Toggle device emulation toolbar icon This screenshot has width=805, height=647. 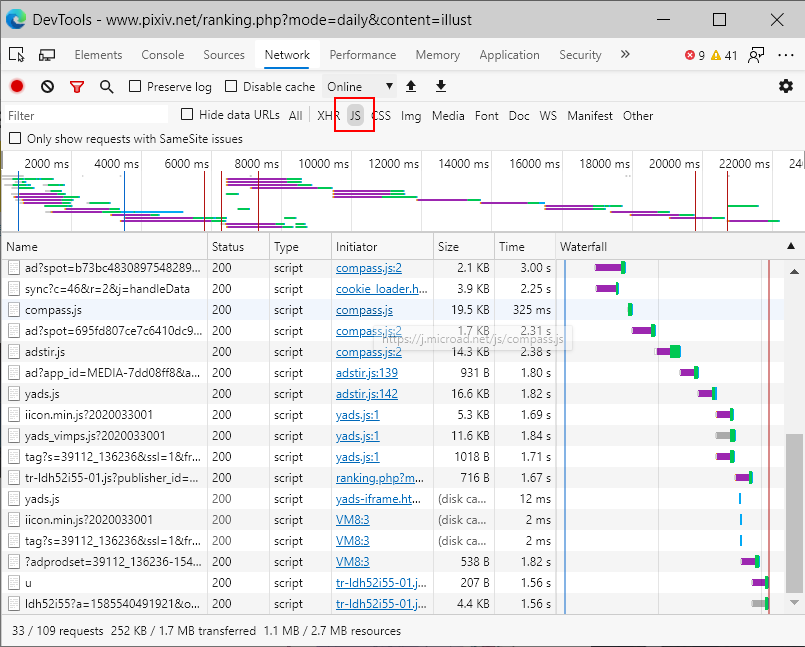pos(47,54)
